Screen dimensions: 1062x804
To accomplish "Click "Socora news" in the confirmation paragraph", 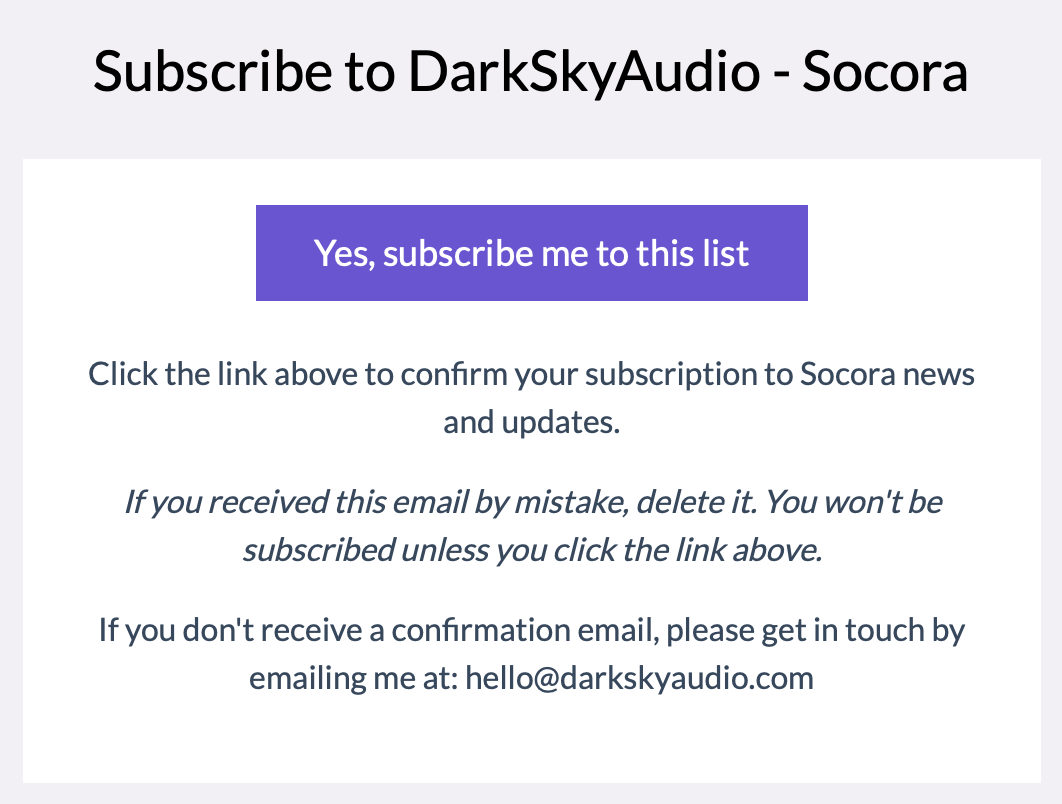I will click(x=887, y=374).
